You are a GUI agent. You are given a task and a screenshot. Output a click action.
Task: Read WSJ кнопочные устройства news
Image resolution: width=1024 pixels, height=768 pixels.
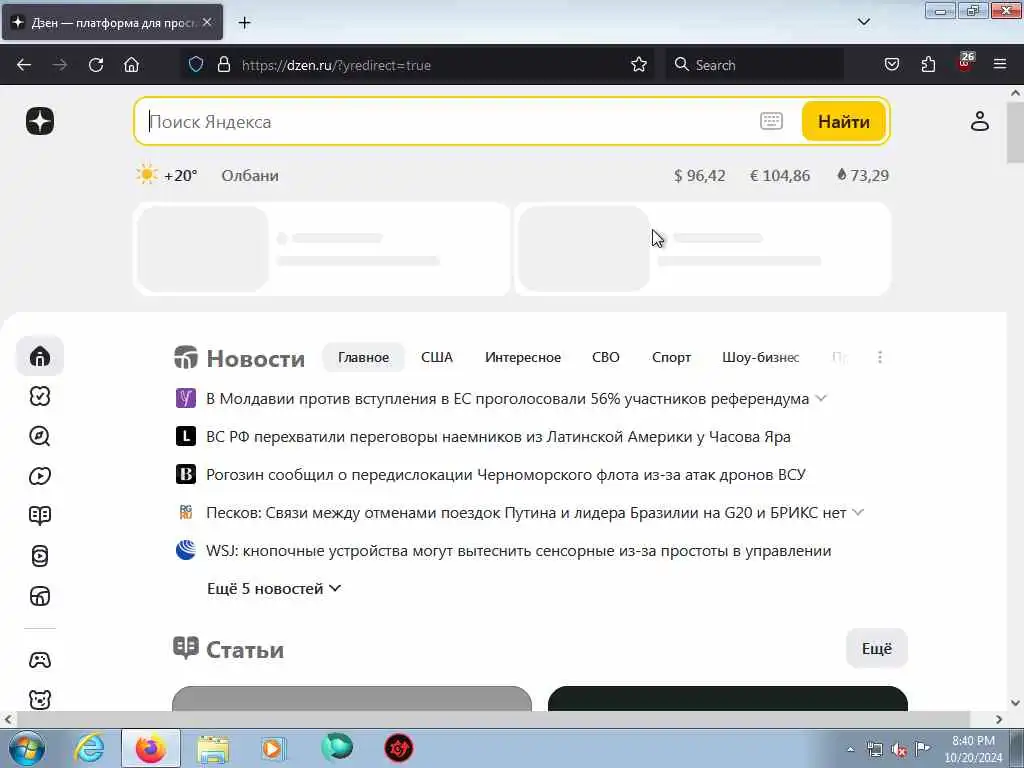click(x=519, y=551)
